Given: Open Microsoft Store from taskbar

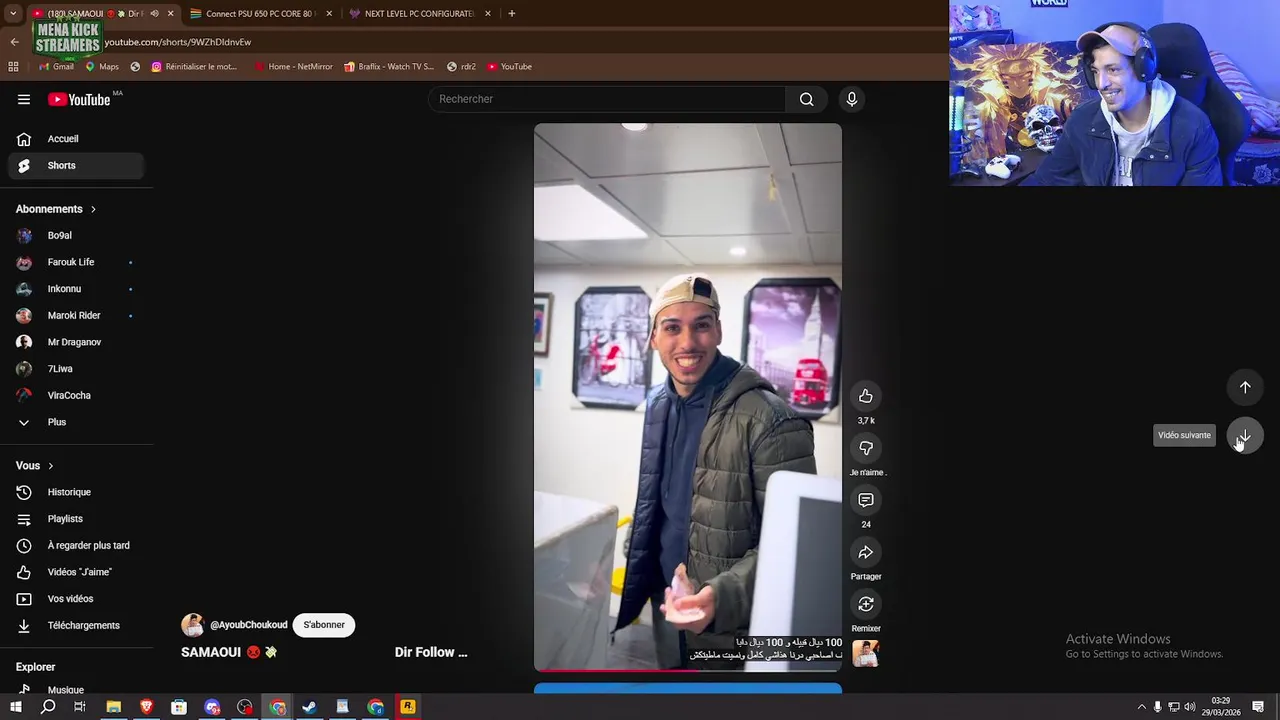Looking at the screenshot, I should pyautogui.click(x=179, y=707).
